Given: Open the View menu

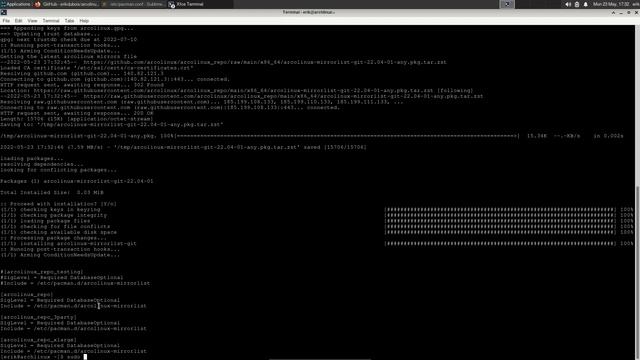Looking at the screenshot, I should click(x=32, y=20).
